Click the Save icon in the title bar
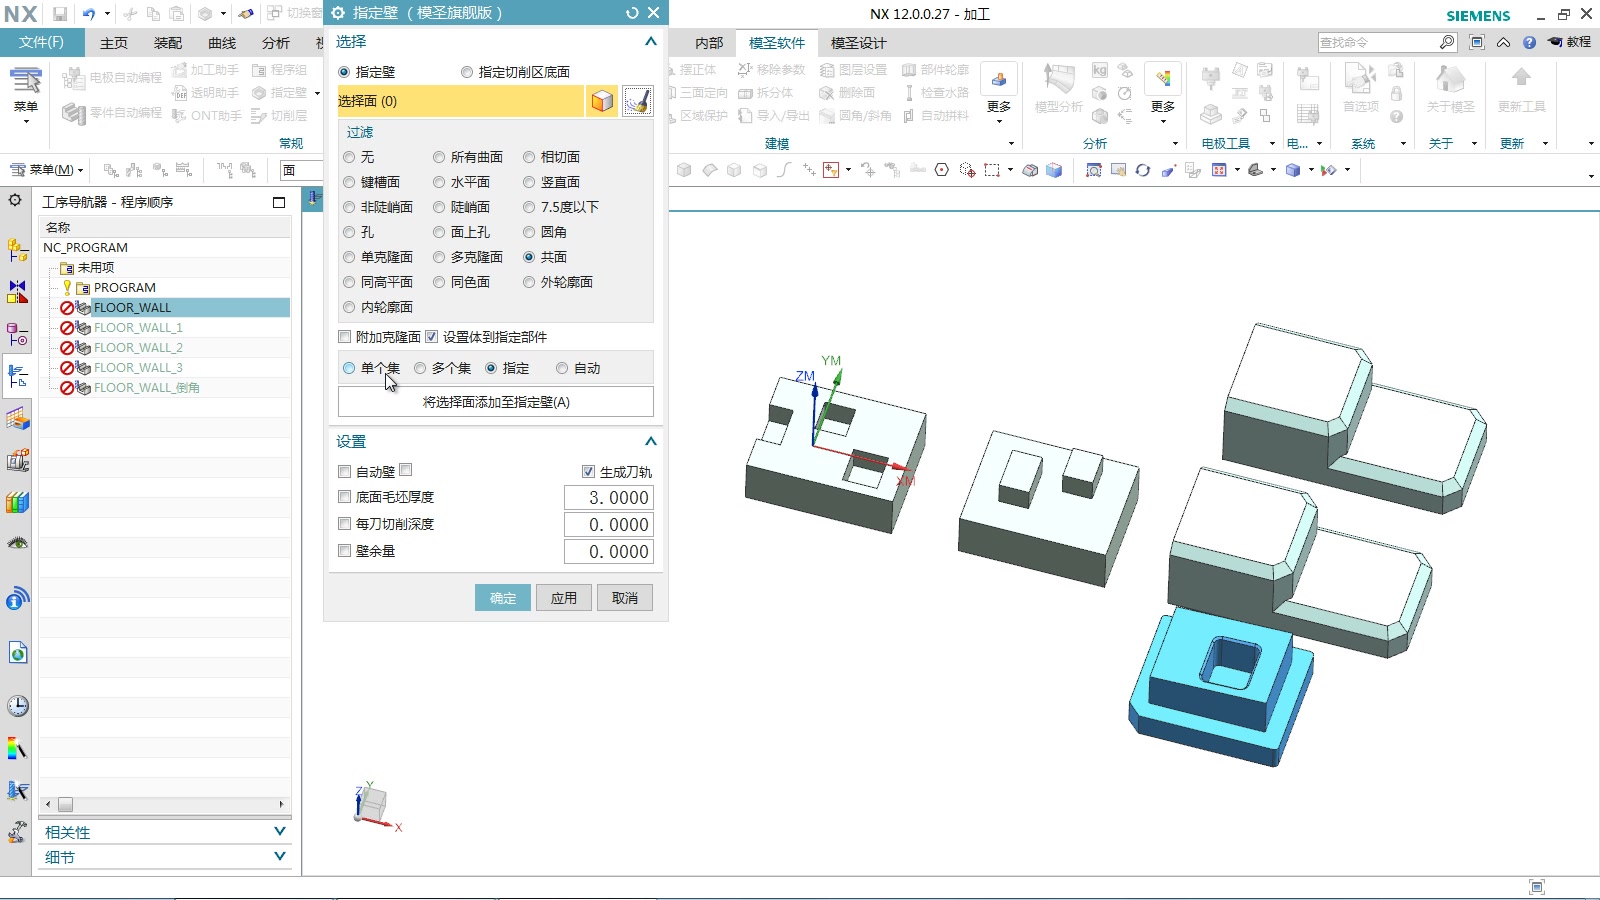 pyautogui.click(x=60, y=14)
